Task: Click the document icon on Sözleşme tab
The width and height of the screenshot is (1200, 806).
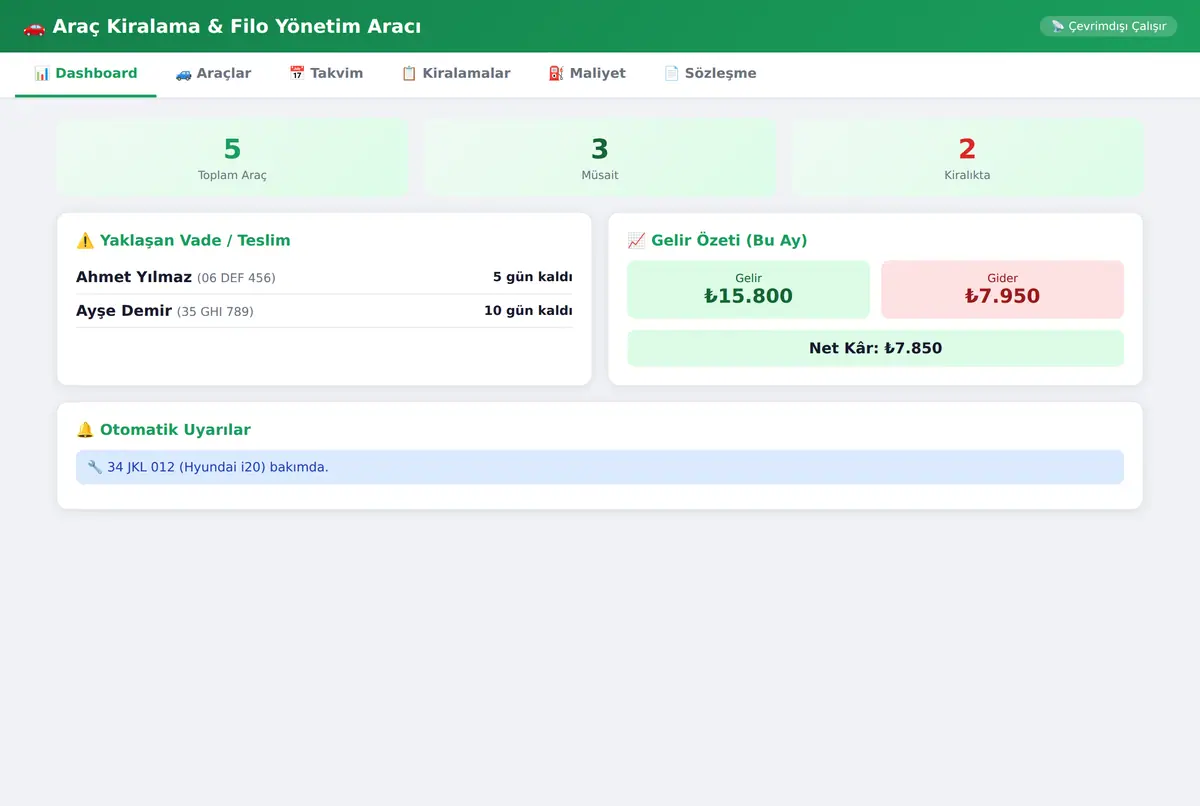Action: (672, 73)
